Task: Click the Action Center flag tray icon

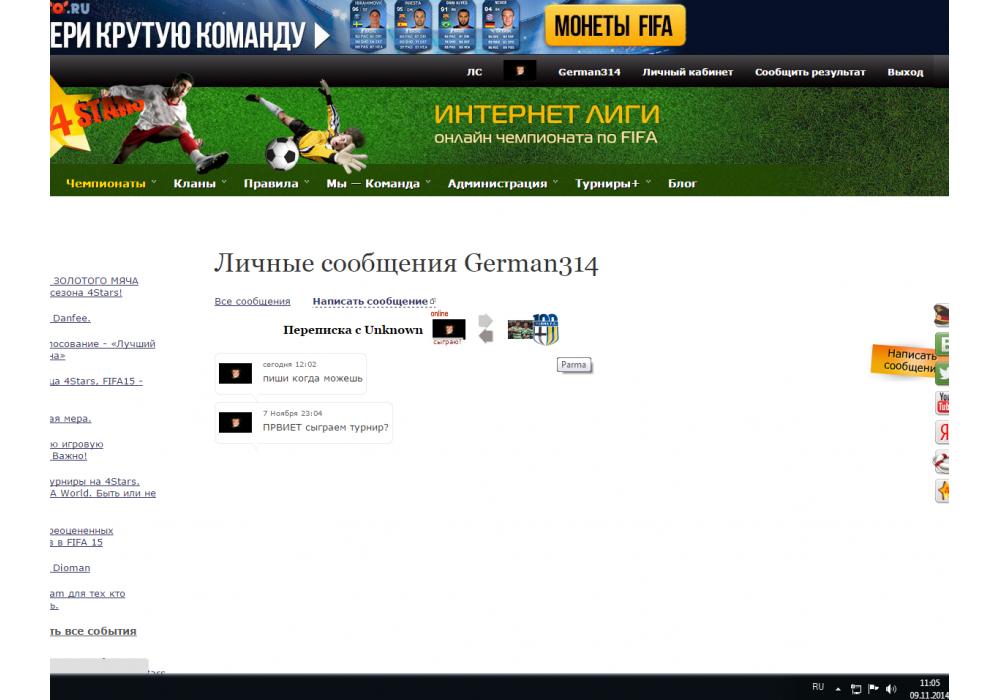Action: click(x=873, y=688)
